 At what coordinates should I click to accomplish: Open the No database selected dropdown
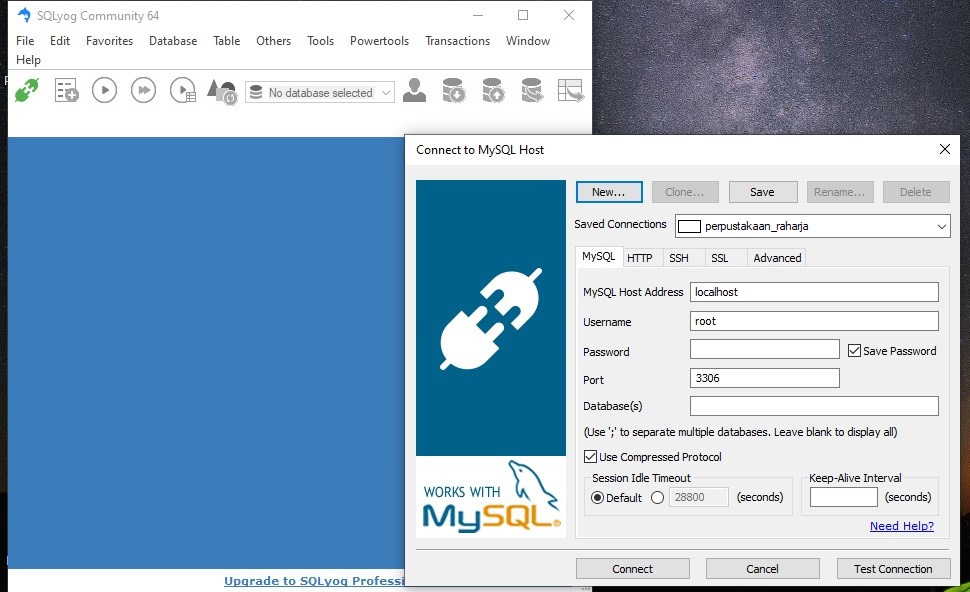pos(320,93)
